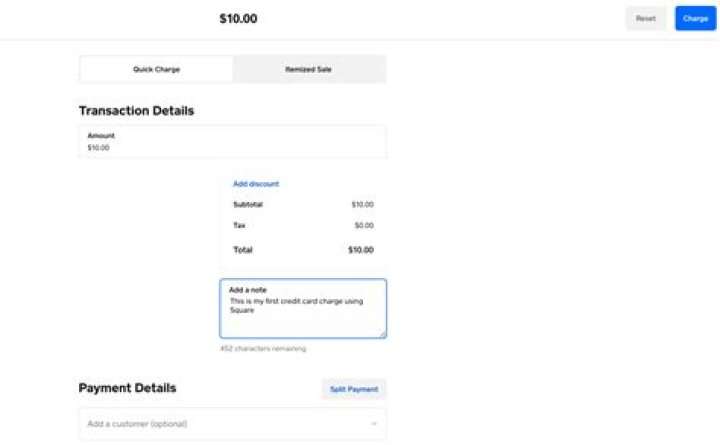
Task: Click the Payment Details heading
Action: coord(127,388)
